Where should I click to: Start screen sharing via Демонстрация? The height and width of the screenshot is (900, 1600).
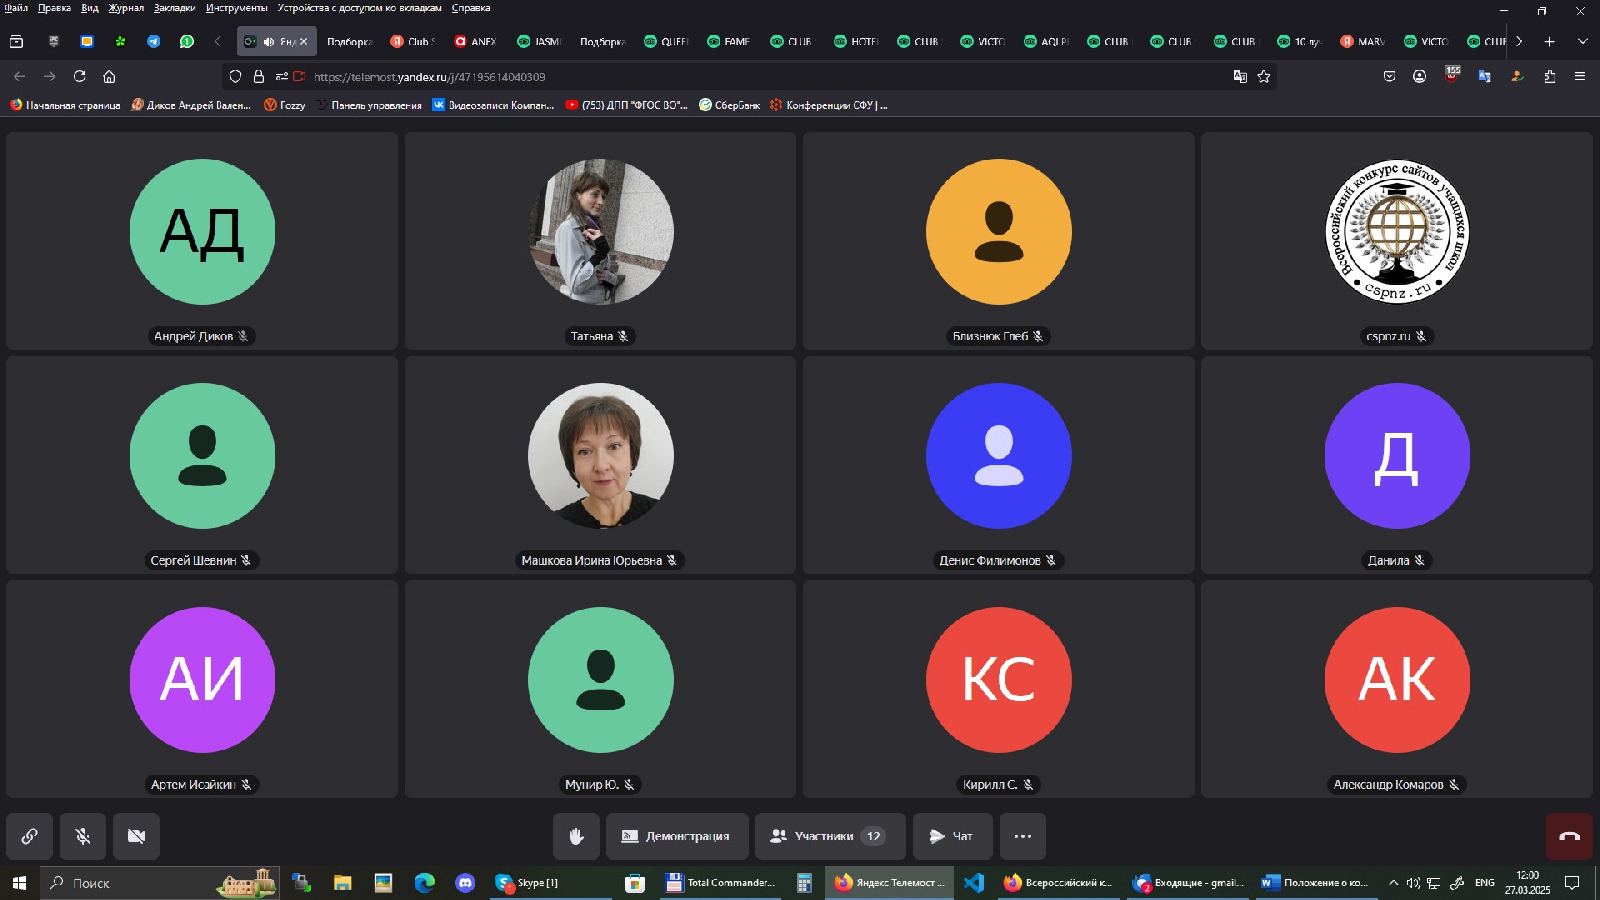point(676,836)
